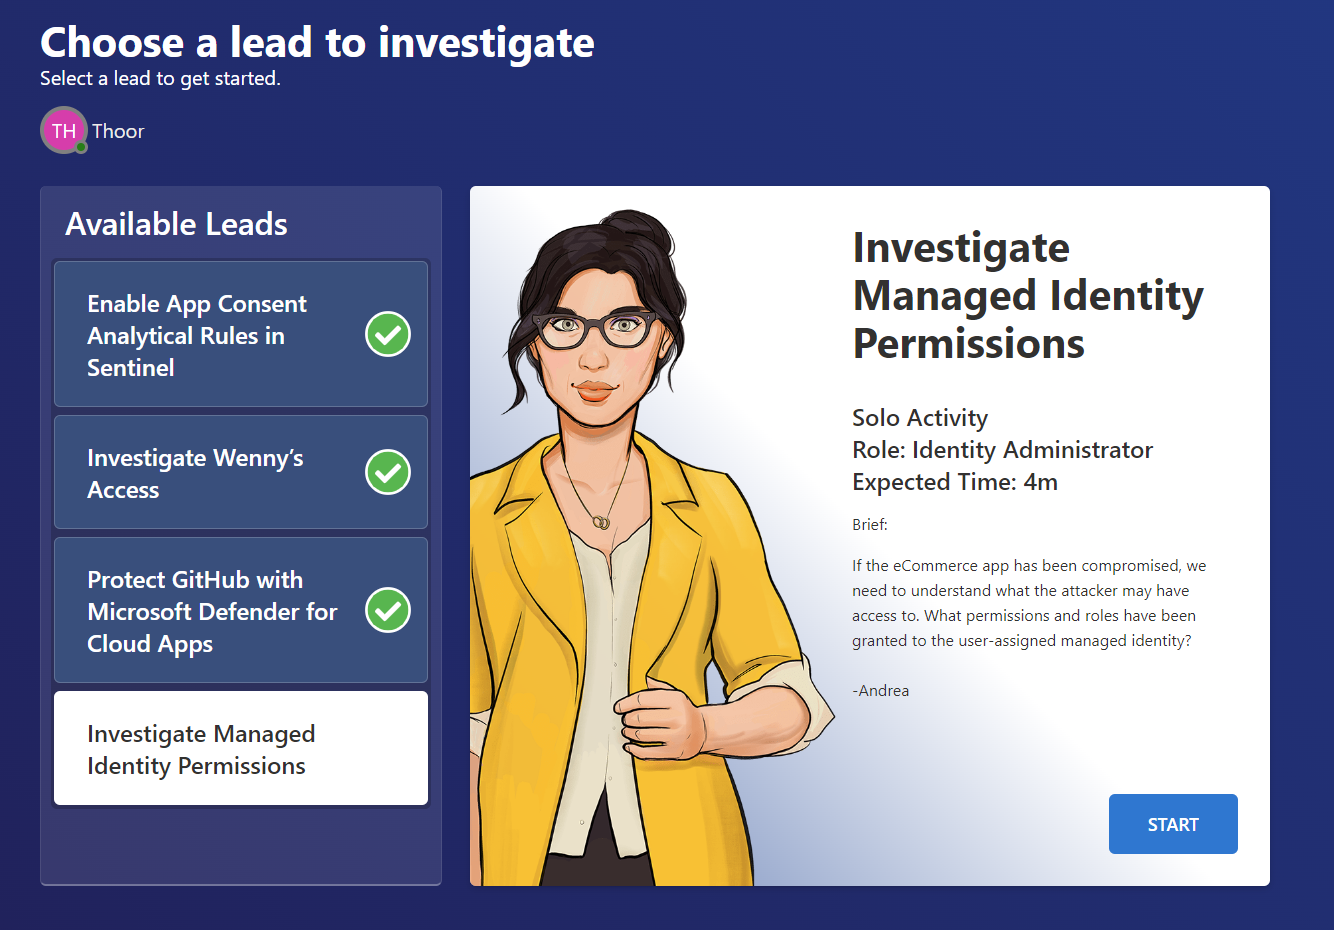1334x930 pixels.
Task: Click the 'Expected Time: 4m' text
Action: coord(955,482)
